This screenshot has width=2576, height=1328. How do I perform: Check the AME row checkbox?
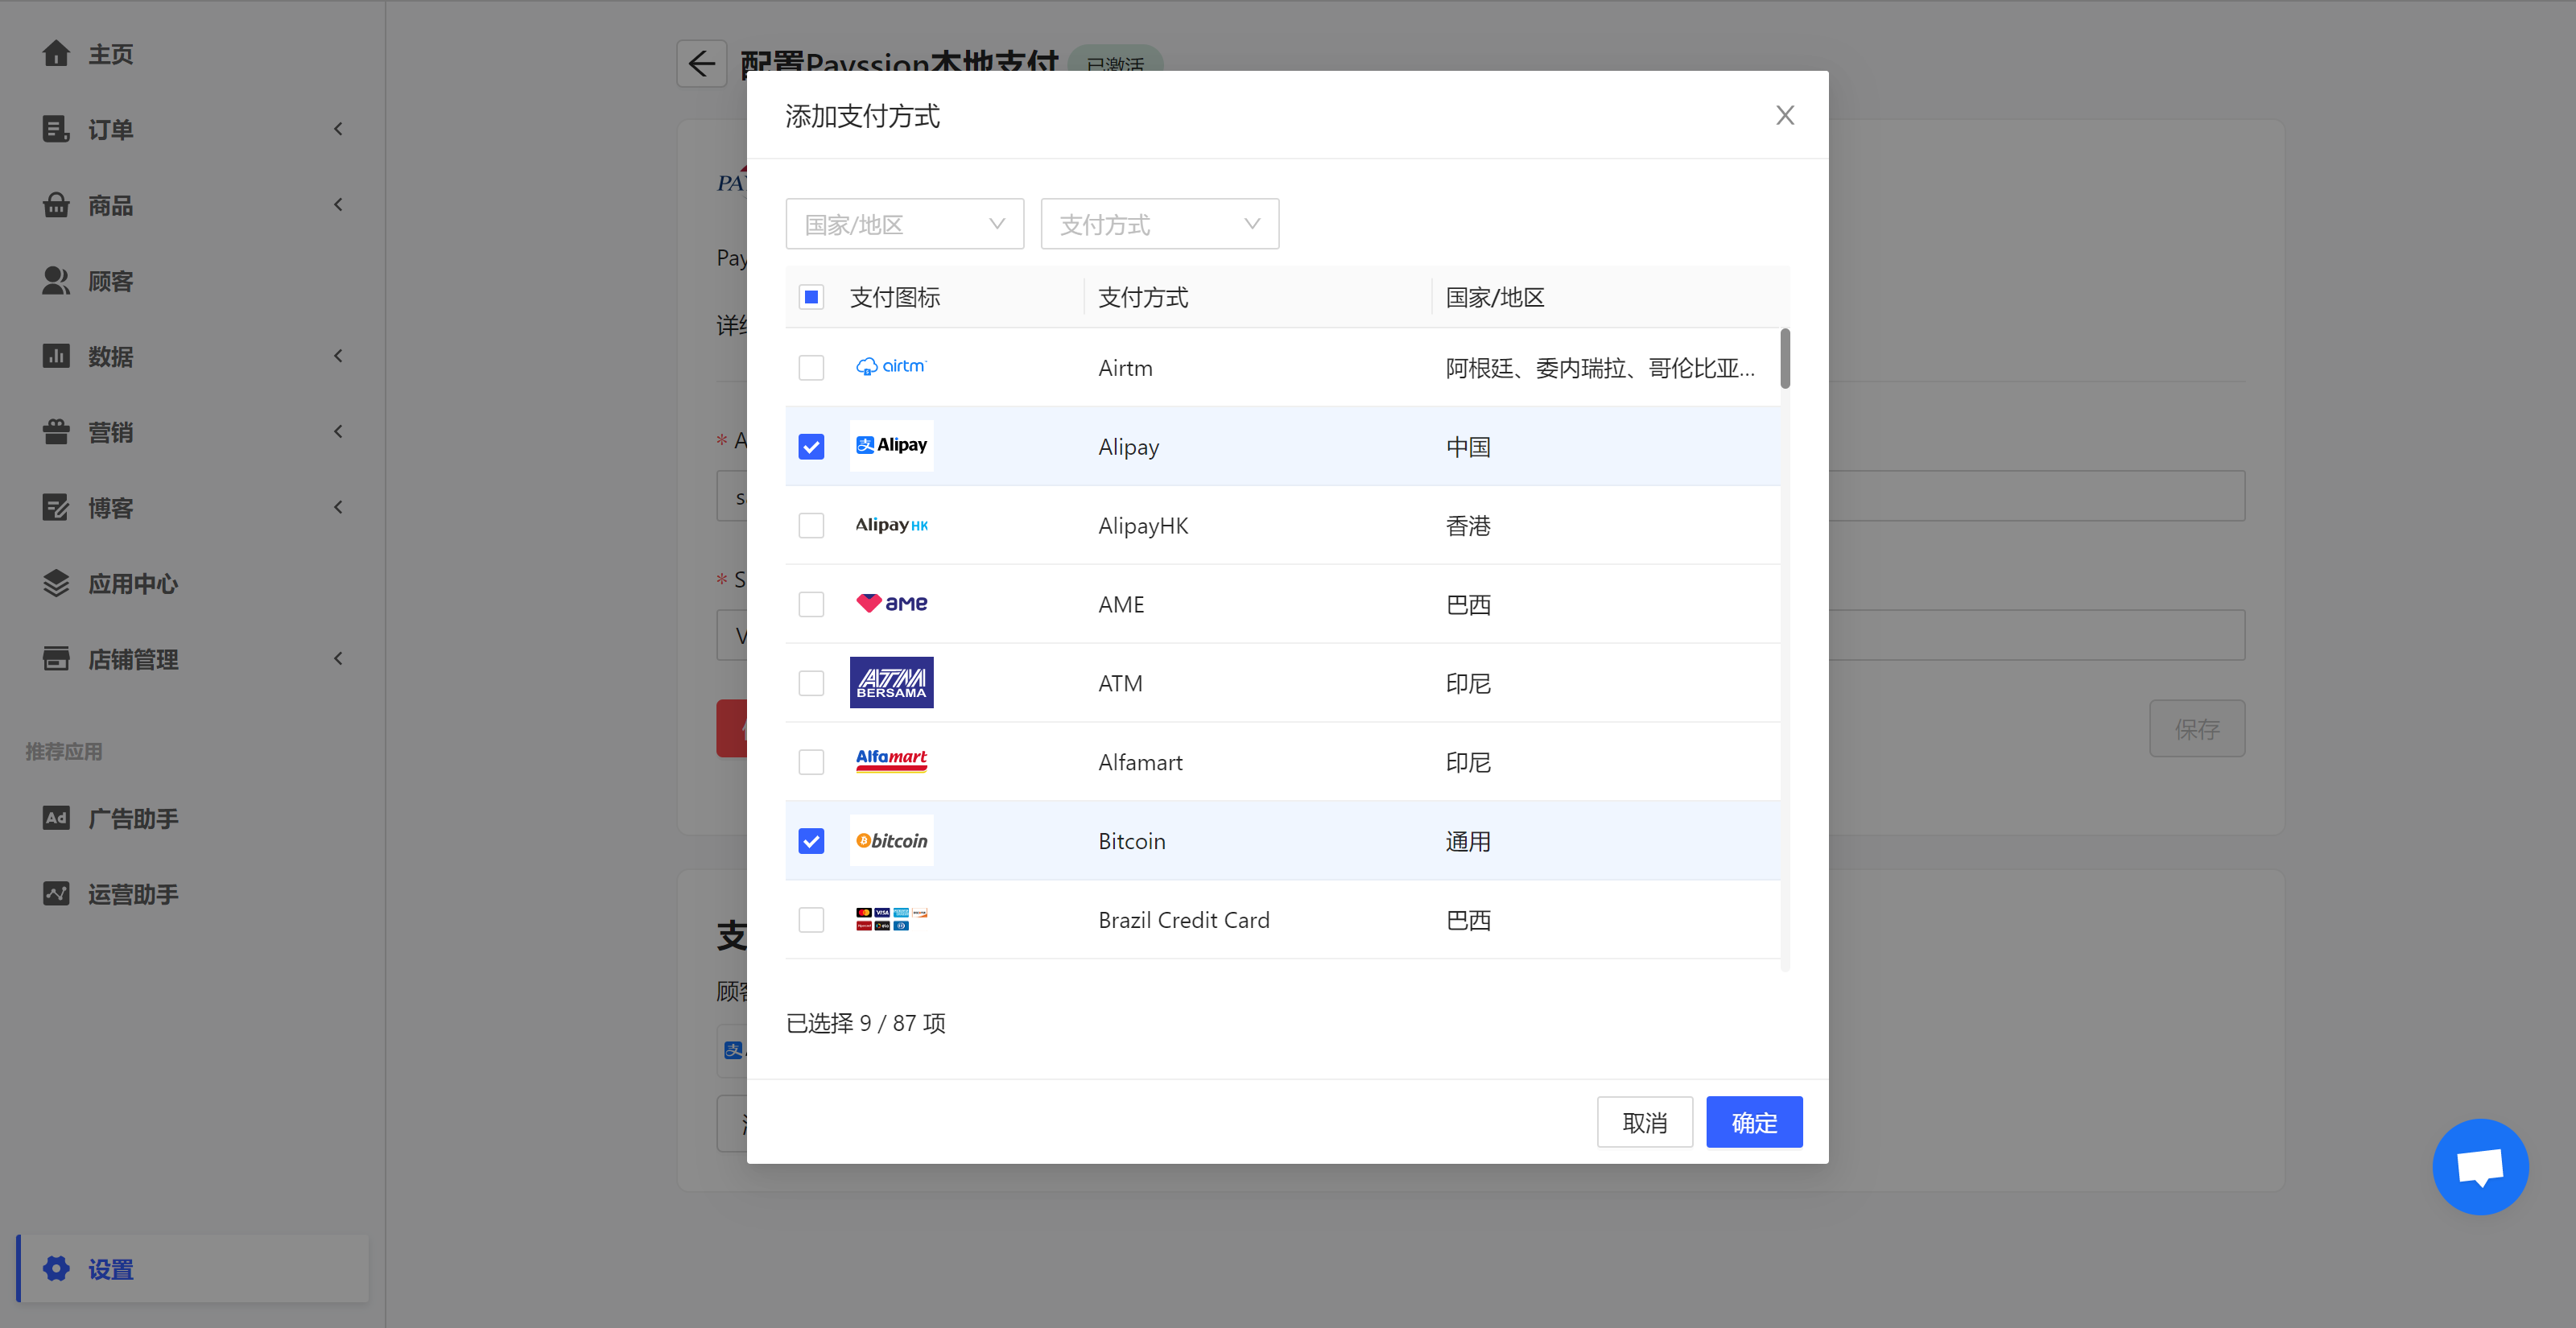pyautogui.click(x=811, y=605)
